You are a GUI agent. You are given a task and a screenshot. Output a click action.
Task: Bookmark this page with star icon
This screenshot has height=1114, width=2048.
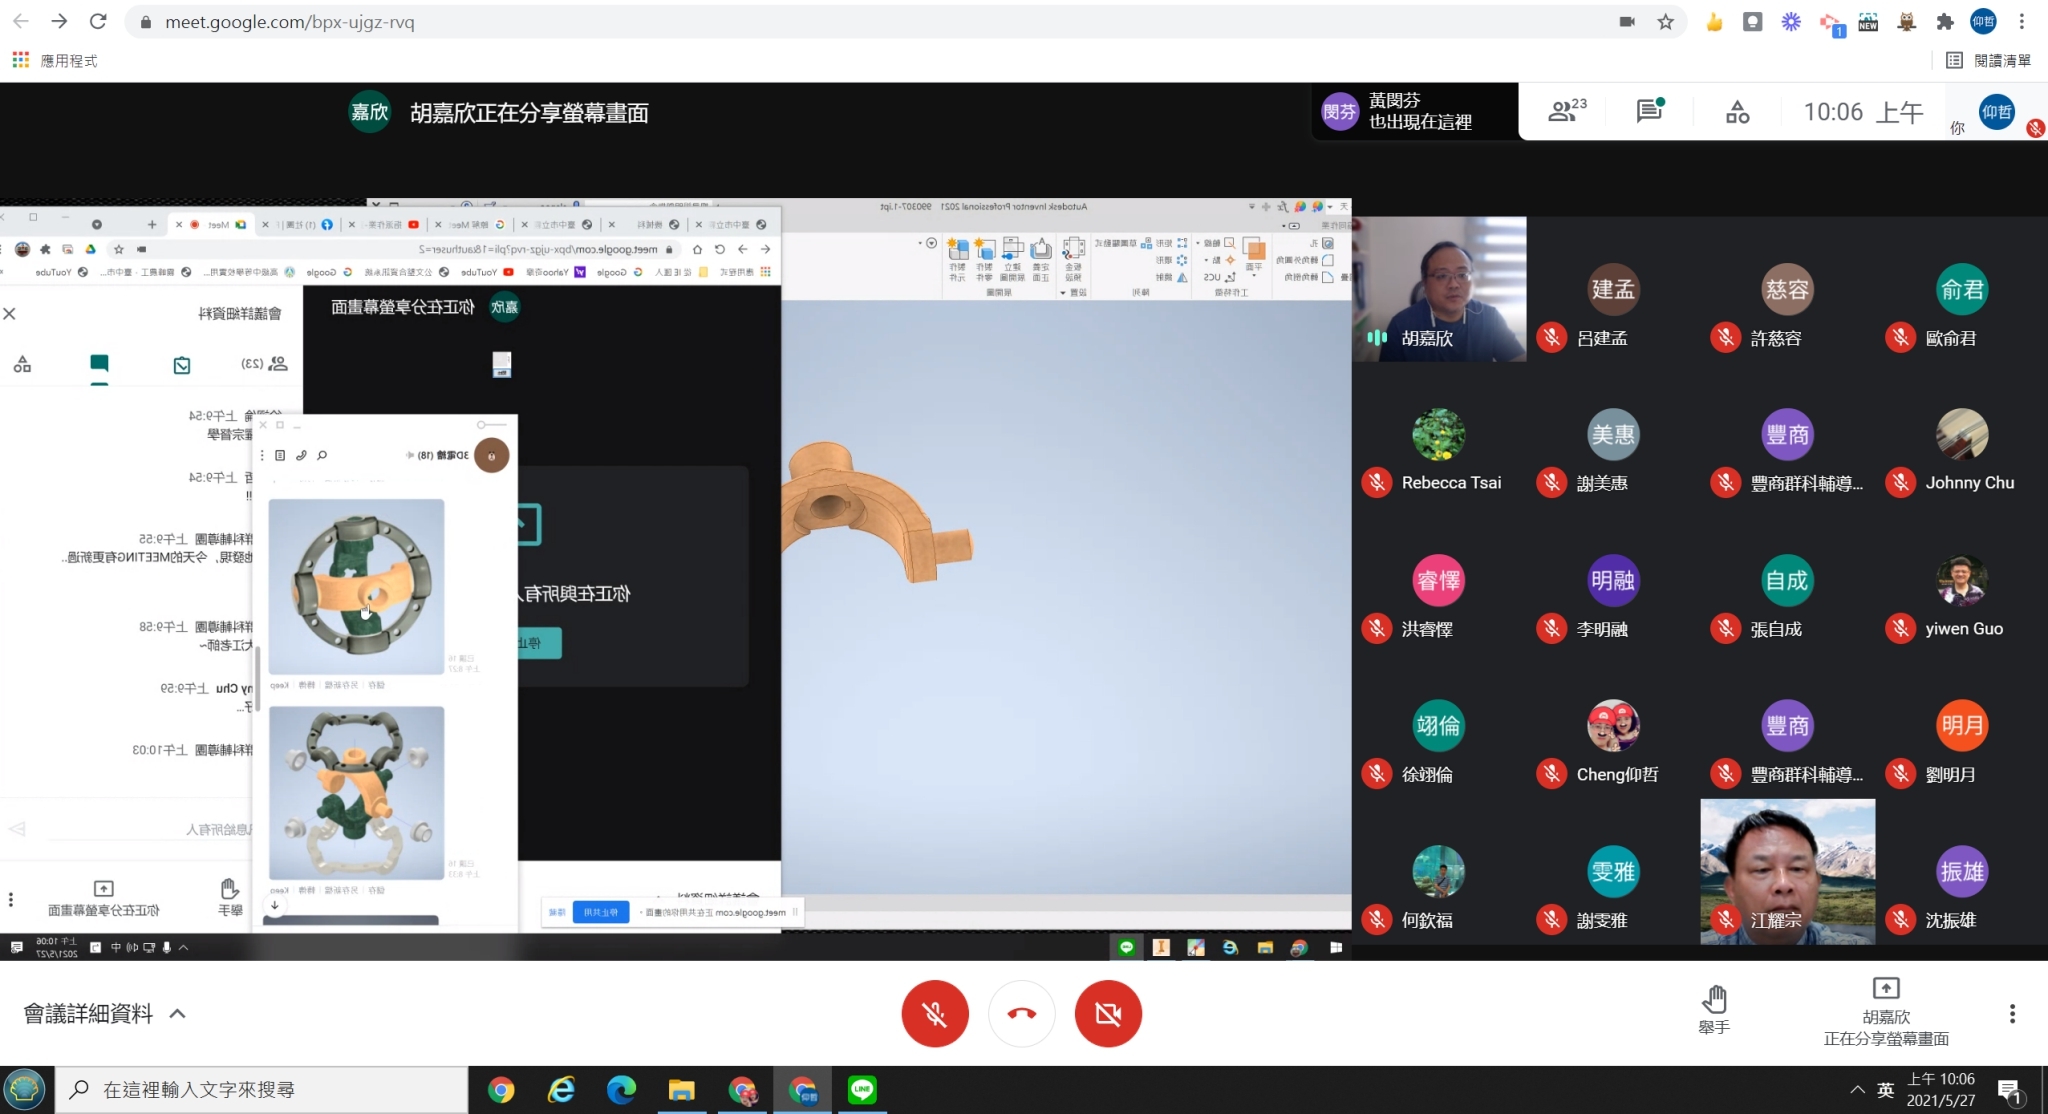click(x=1665, y=22)
